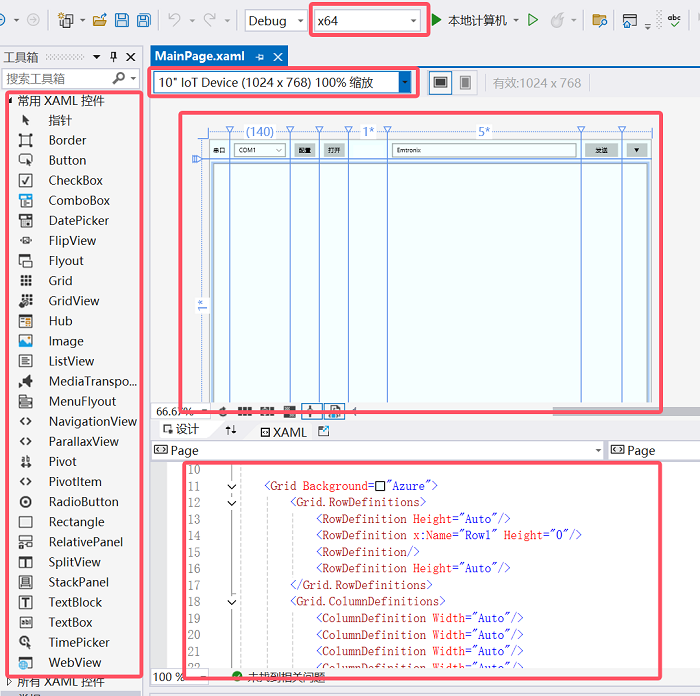
Task: Toggle artboard background button
Action: tap(290, 411)
